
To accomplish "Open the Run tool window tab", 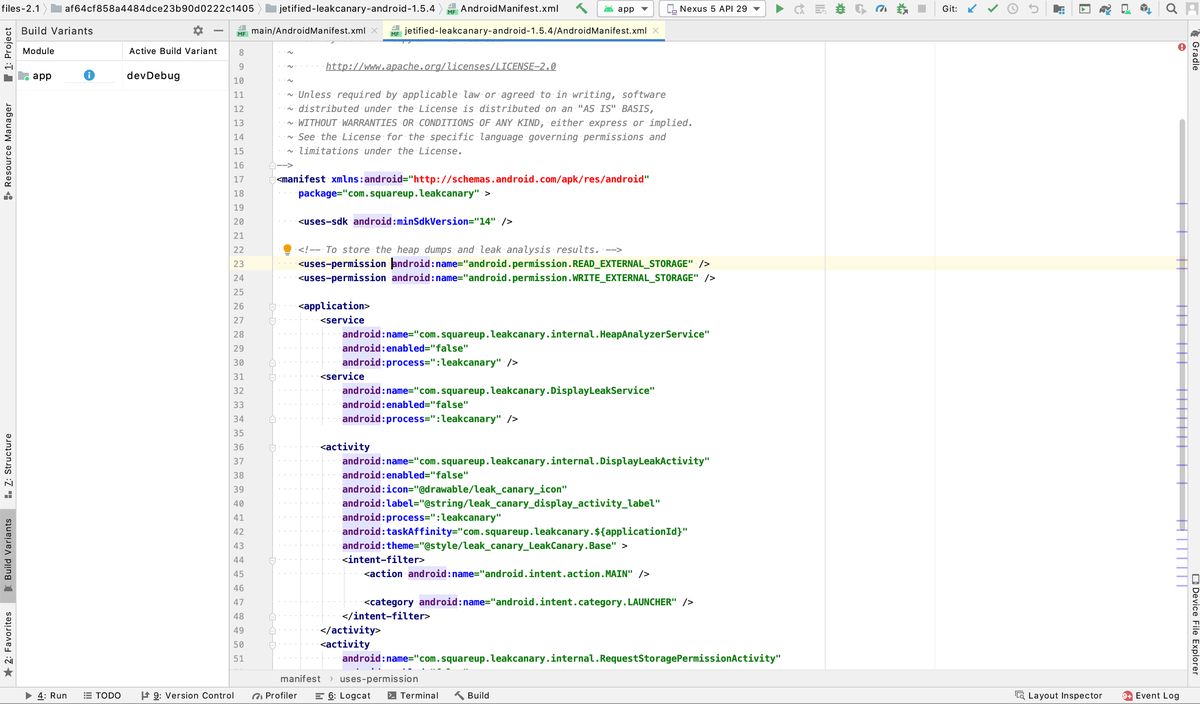I will pos(48,695).
